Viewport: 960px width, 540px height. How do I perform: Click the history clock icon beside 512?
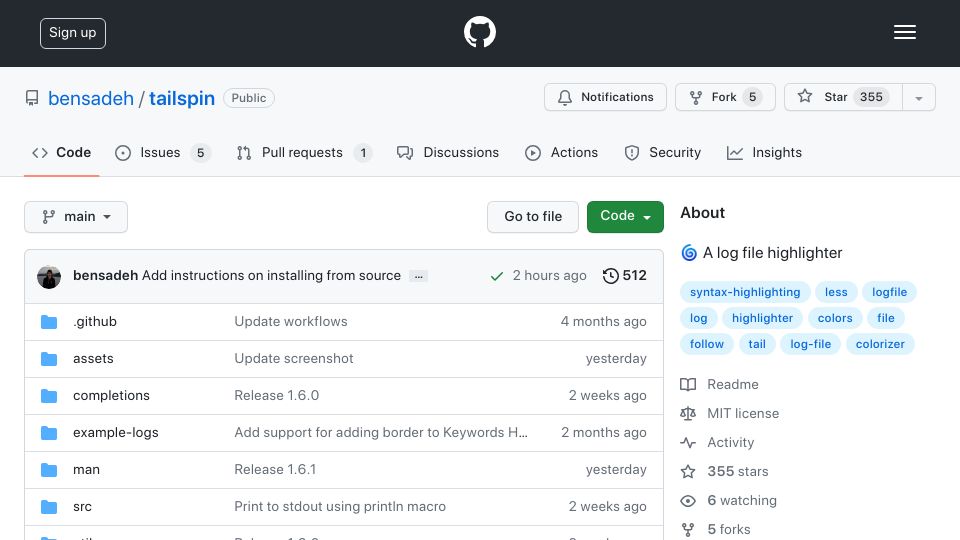610,276
